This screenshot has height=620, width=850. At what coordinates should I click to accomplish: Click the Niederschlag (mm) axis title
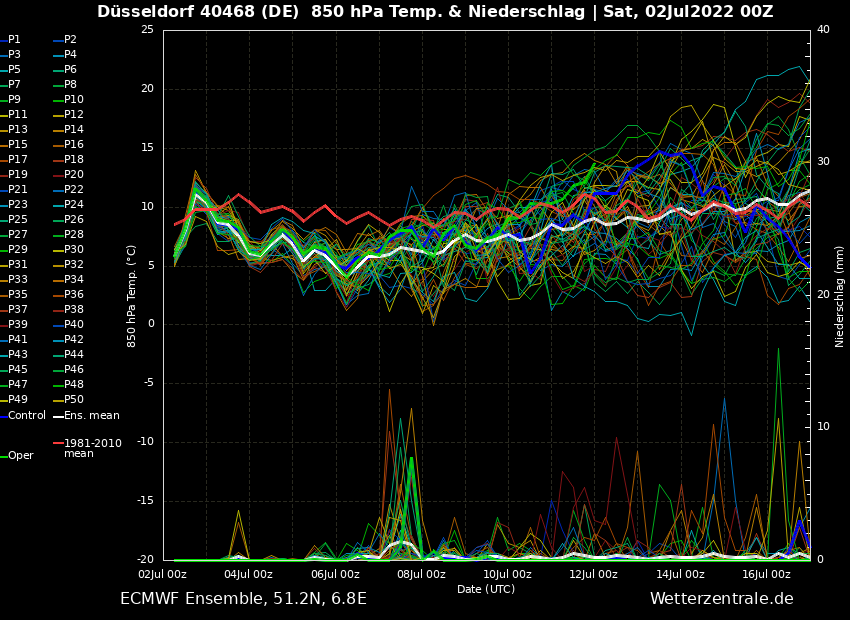pos(840,296)
